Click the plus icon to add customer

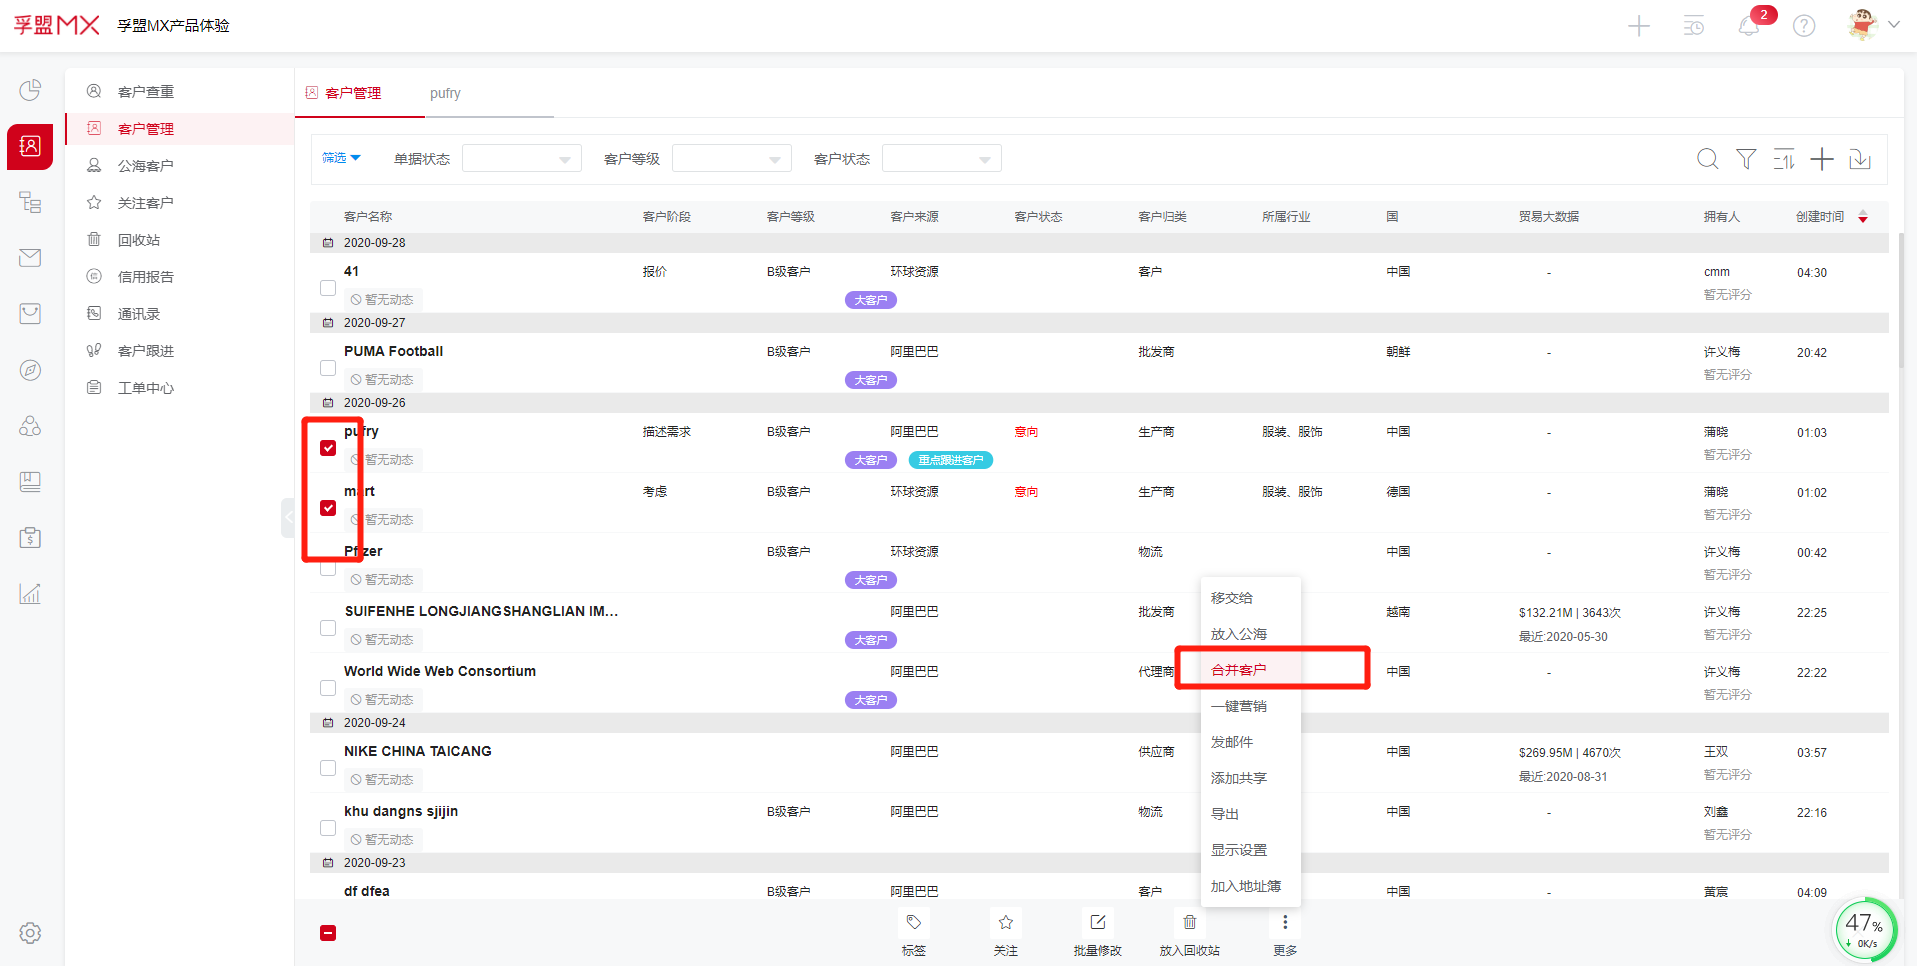(1822, 159)
